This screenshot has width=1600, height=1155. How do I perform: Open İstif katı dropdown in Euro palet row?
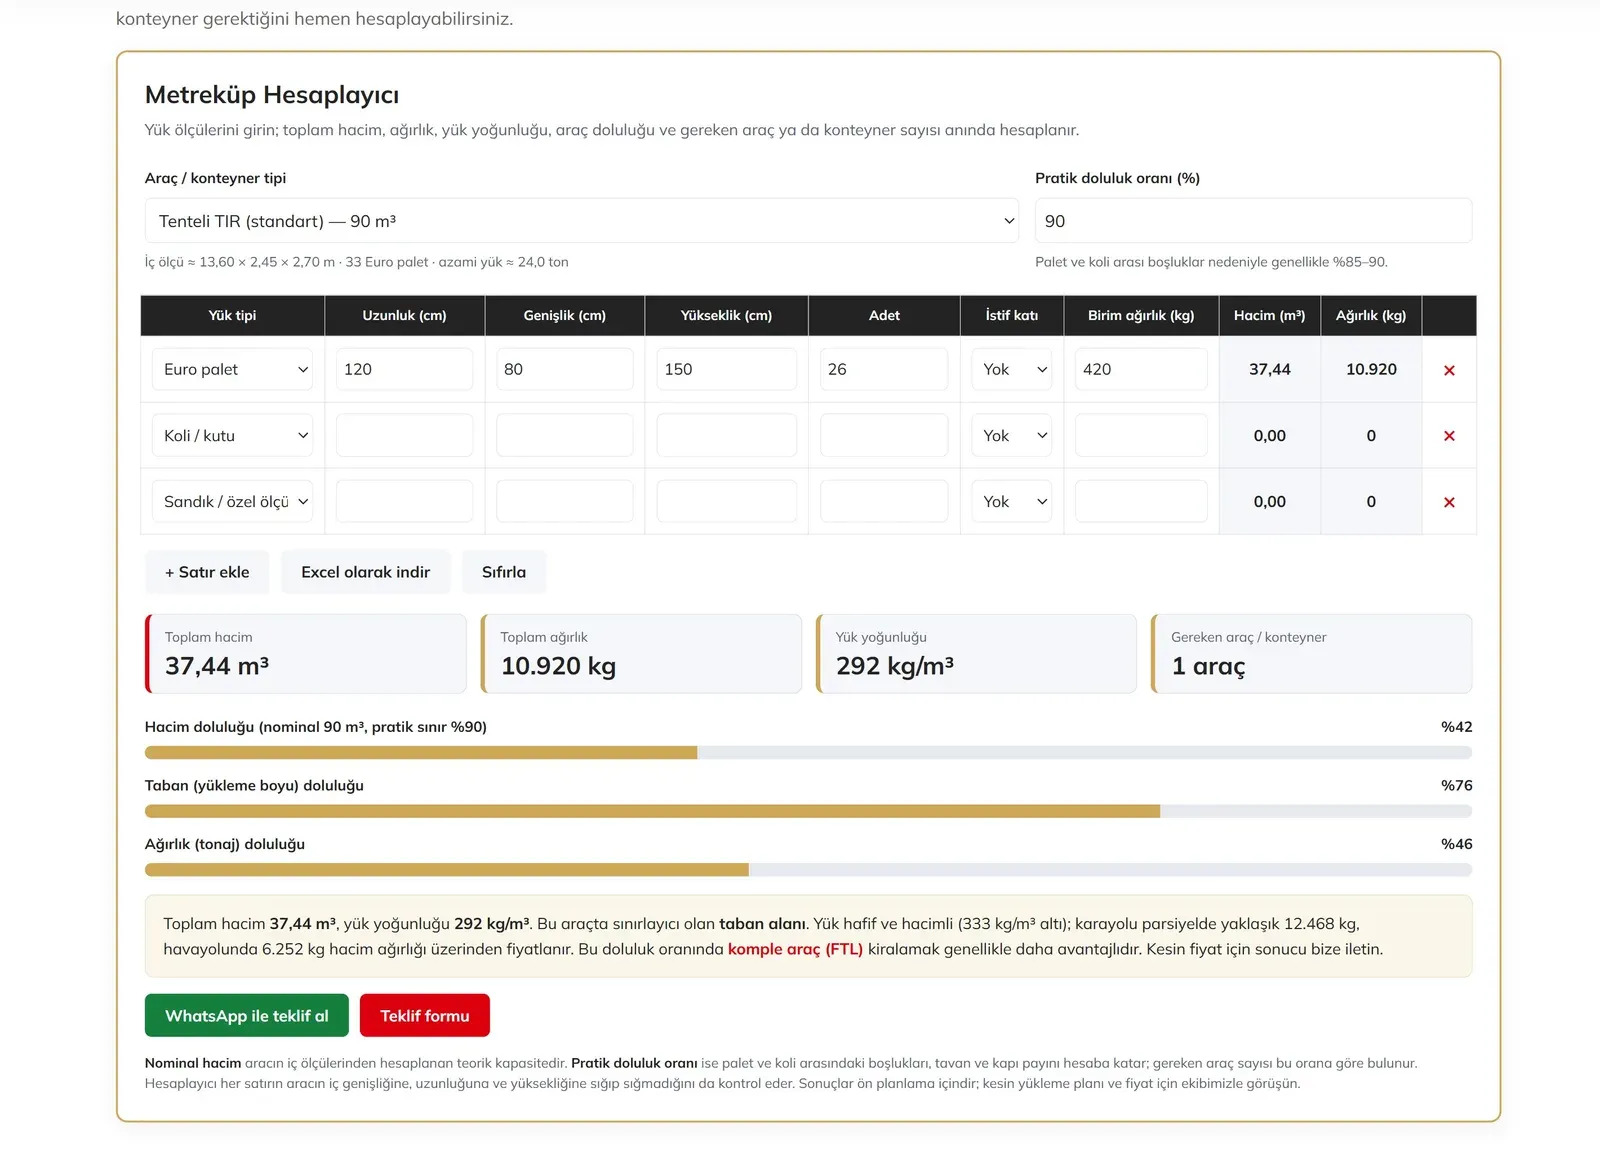tap(1012, 369)
